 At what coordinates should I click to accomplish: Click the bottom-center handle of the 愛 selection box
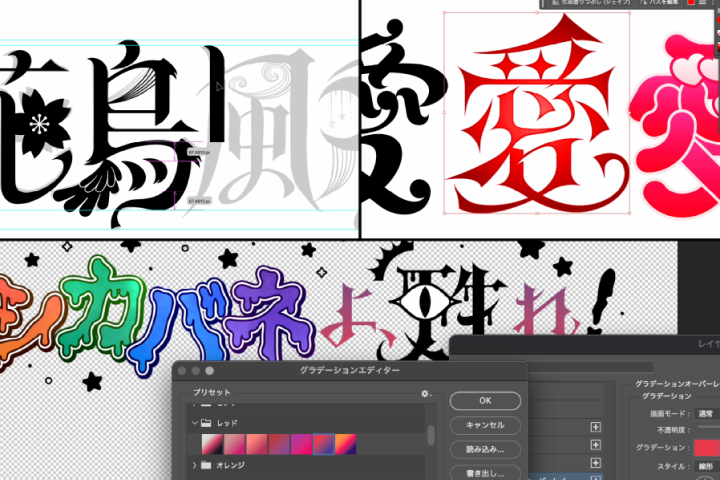click(x=537, y=213)
